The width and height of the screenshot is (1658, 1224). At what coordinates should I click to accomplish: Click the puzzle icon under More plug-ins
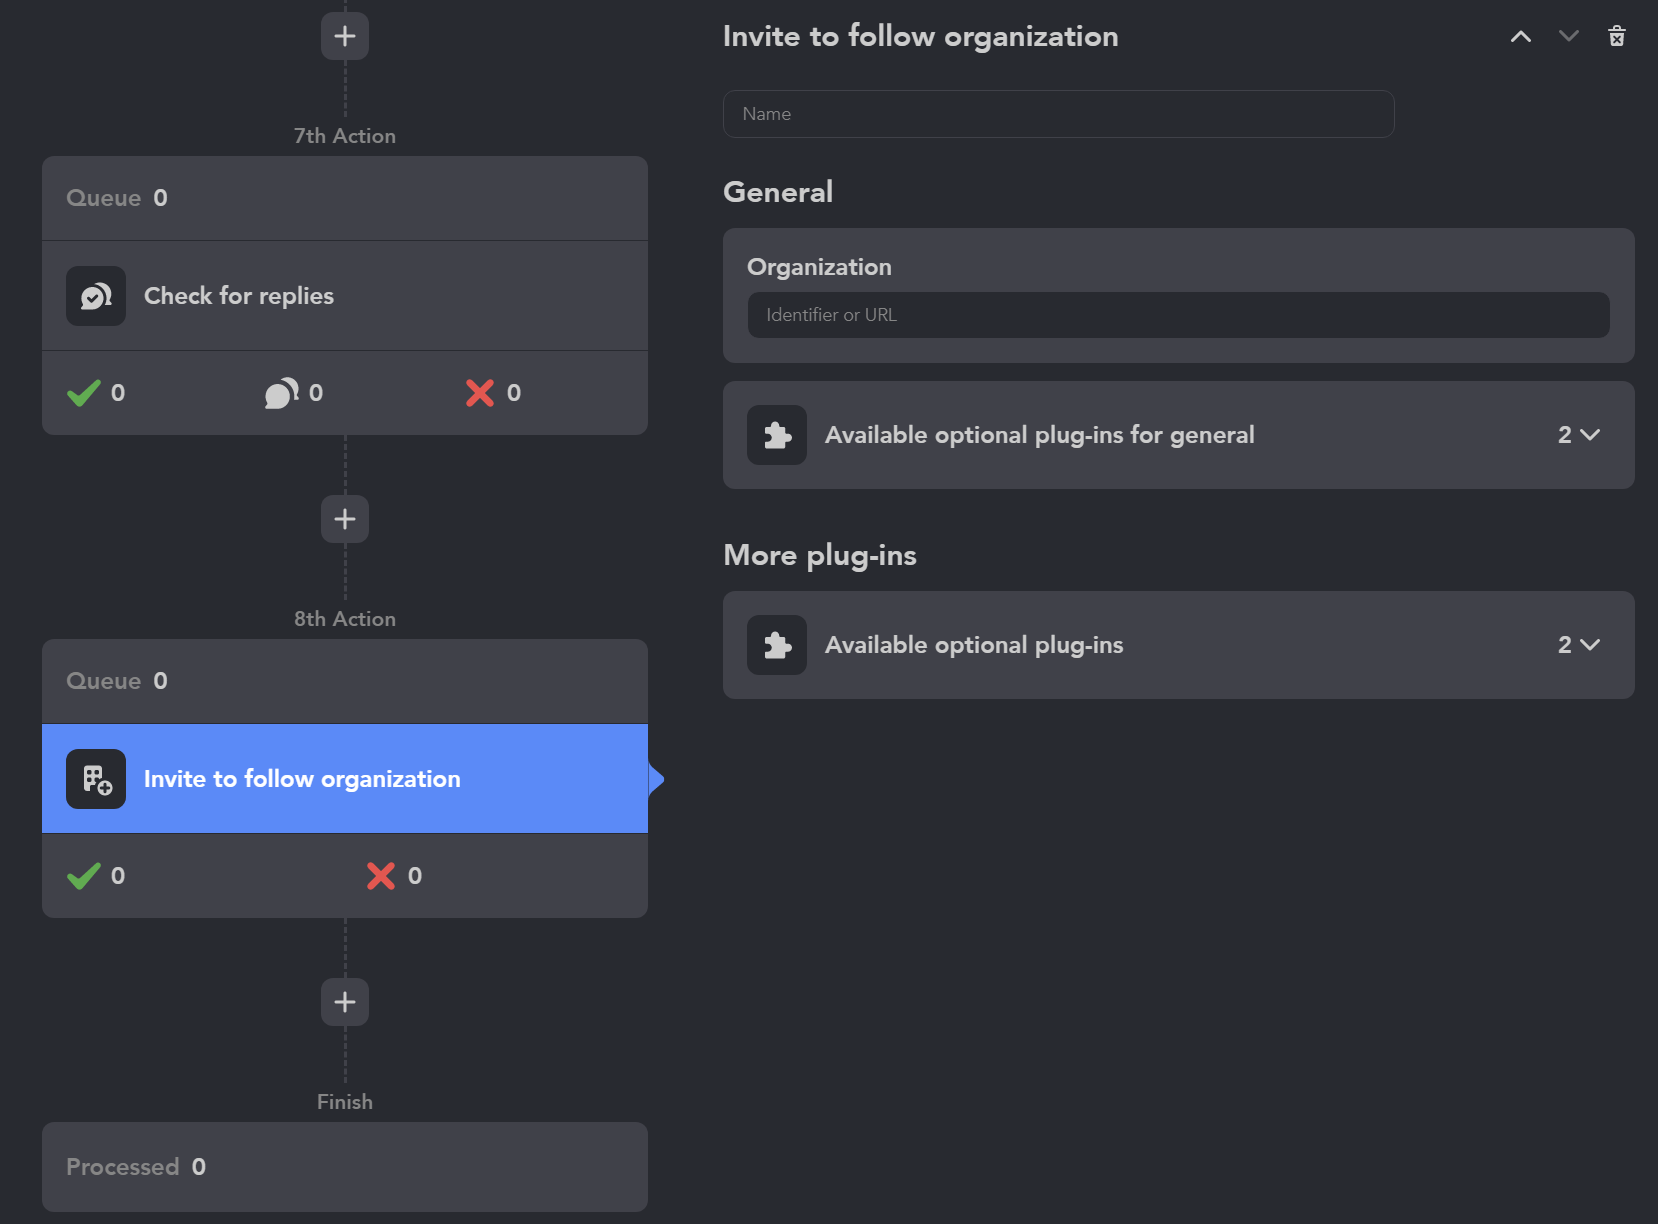coord(777,645)
